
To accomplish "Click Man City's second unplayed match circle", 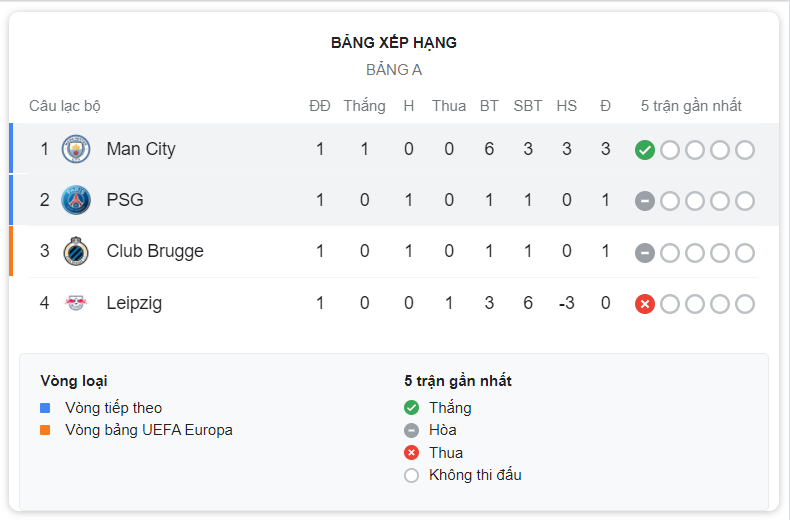I will pos(695,150).
